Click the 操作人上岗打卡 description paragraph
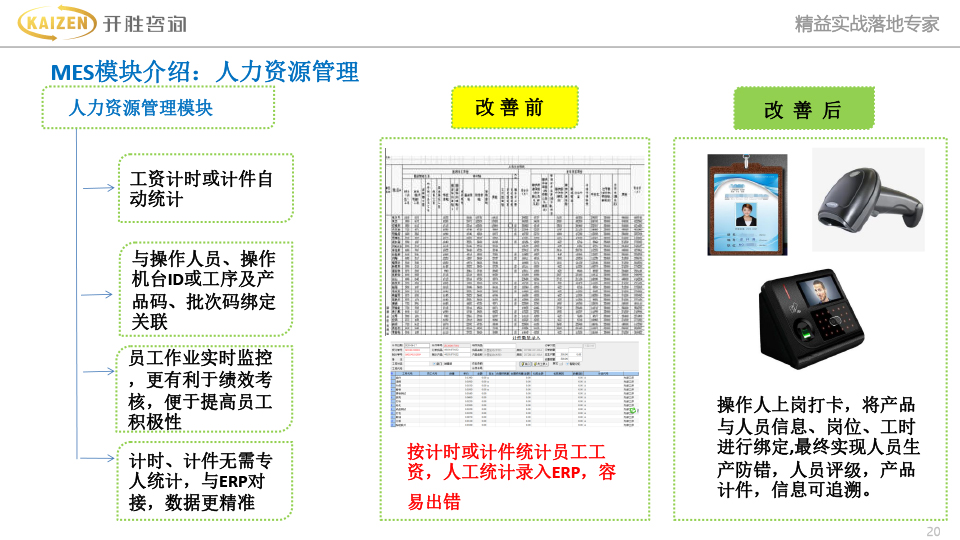 [818, 447]
